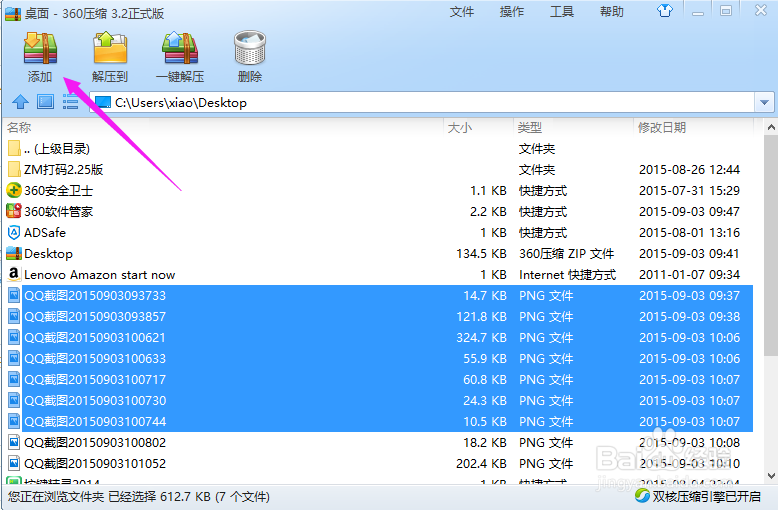Viewport: 778px width, 510px height.
Task: Click the Amazon 'a' shortcut icon
Action: pyautogui.click(x=14, y=274)
